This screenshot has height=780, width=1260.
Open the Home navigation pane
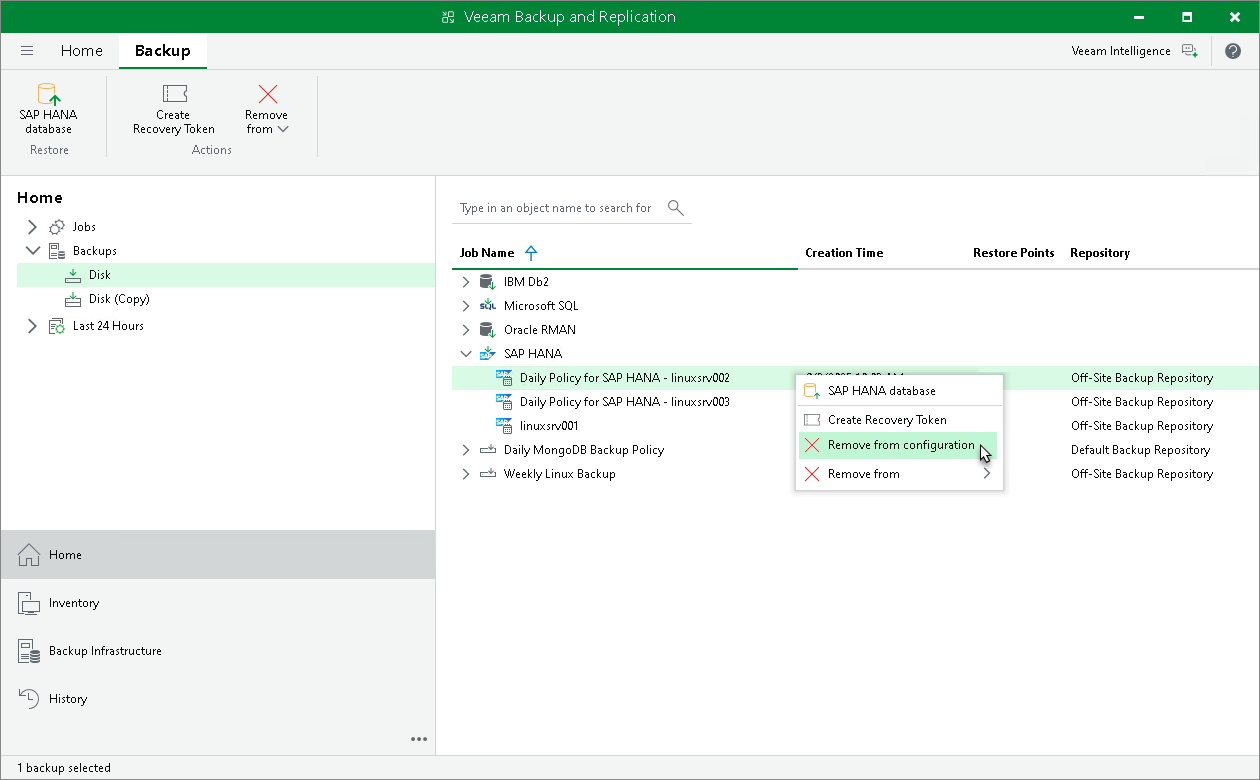218,554
